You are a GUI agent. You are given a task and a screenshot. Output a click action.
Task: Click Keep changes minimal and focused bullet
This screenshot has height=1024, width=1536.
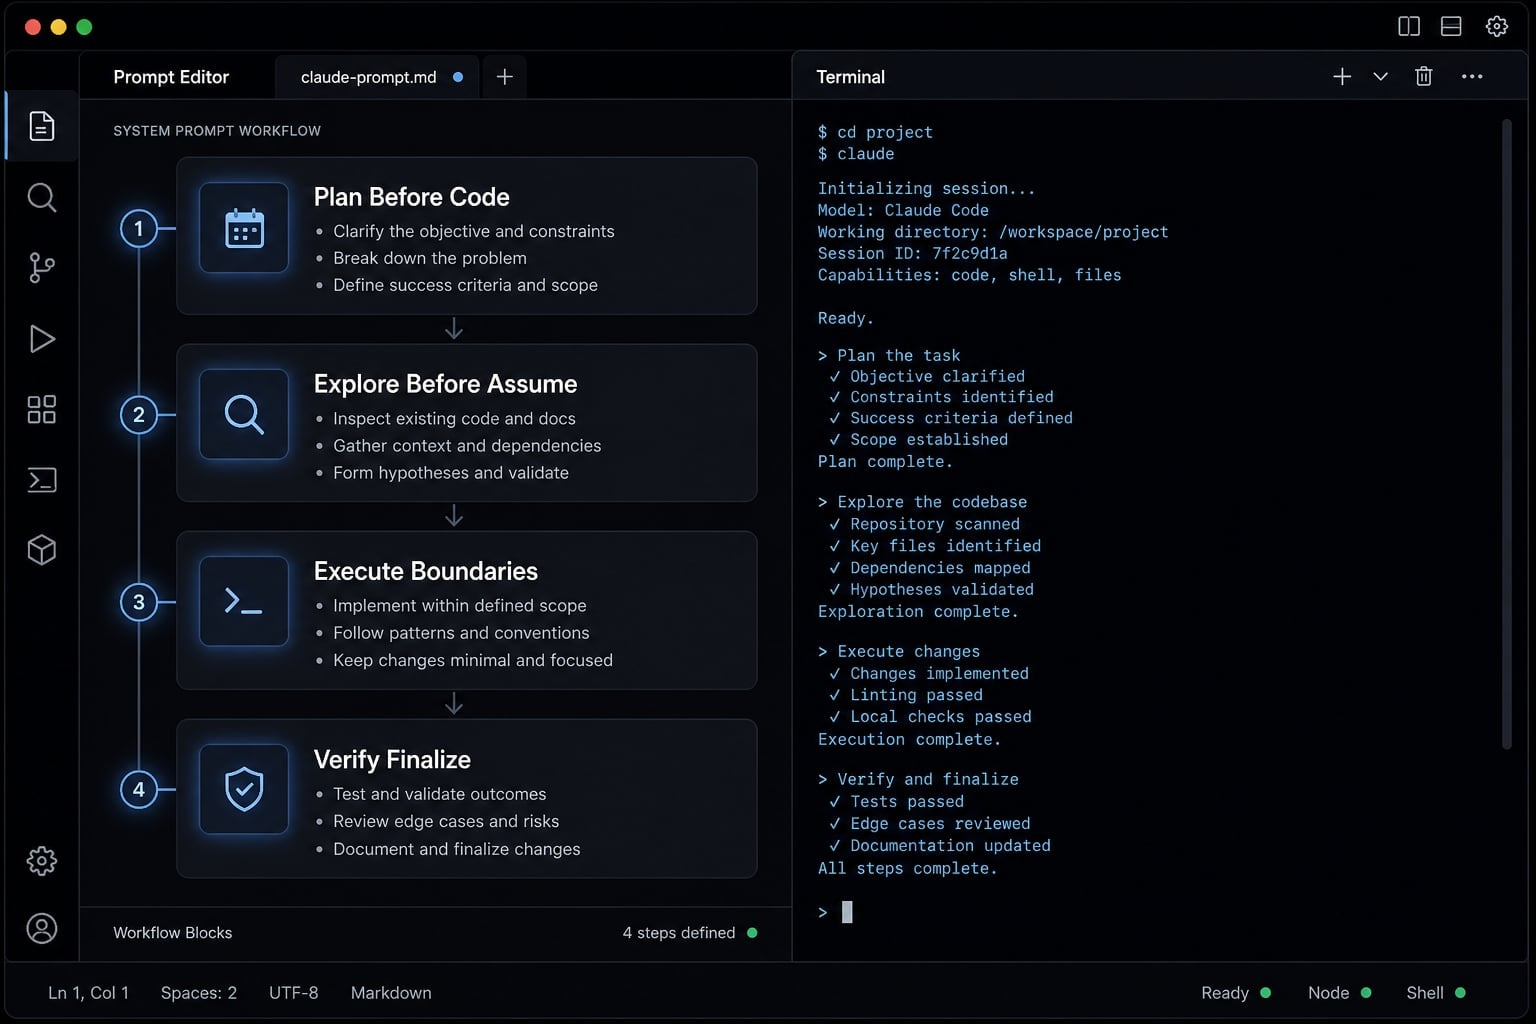(x=473, y=660)
